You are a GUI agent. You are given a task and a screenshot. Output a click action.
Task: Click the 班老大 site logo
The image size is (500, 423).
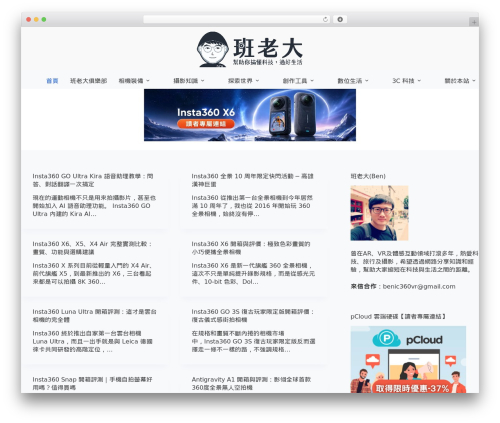[x=250, y=49]
